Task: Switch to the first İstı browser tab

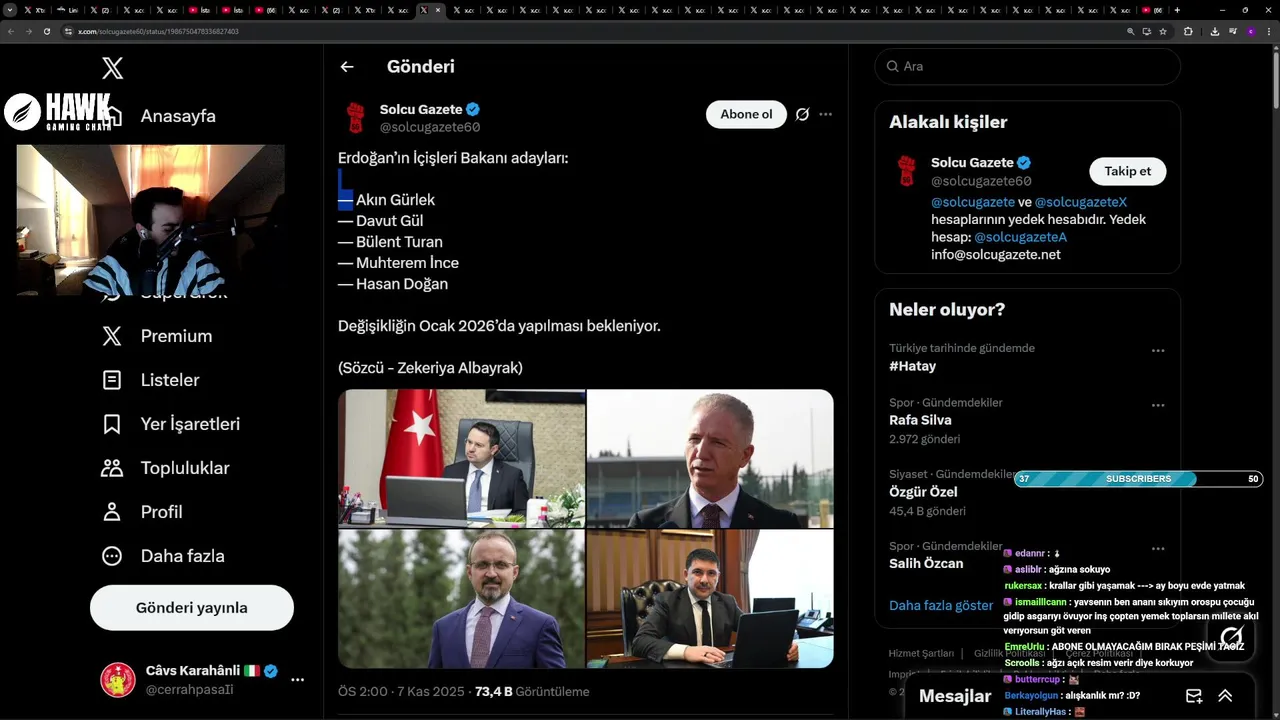Action: [200, 10]
